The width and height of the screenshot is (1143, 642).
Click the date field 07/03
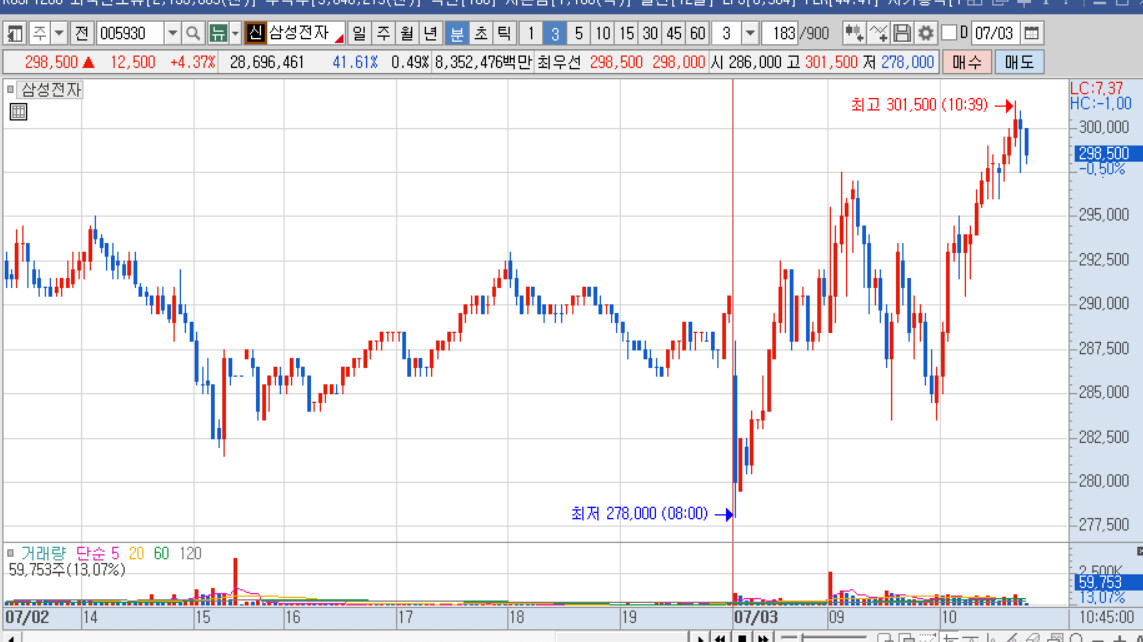995,34
